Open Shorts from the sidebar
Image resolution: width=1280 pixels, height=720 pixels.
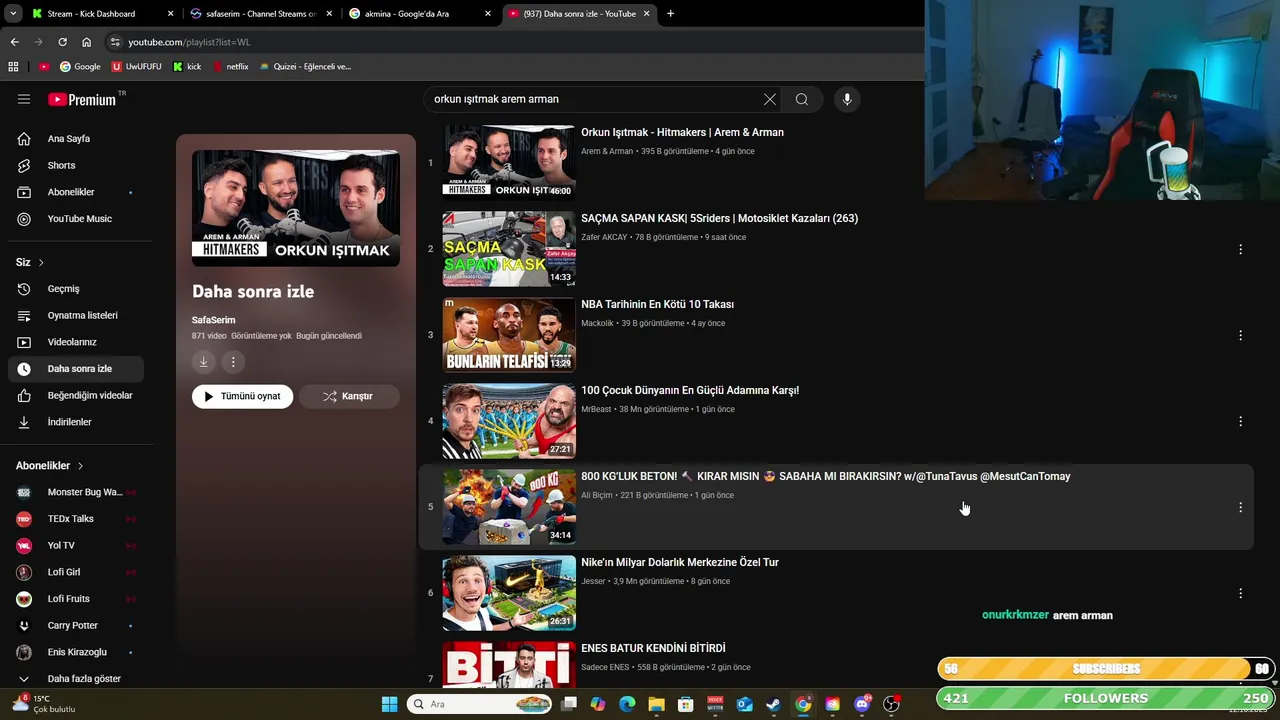pyautogui.click(x=76, y=166)
